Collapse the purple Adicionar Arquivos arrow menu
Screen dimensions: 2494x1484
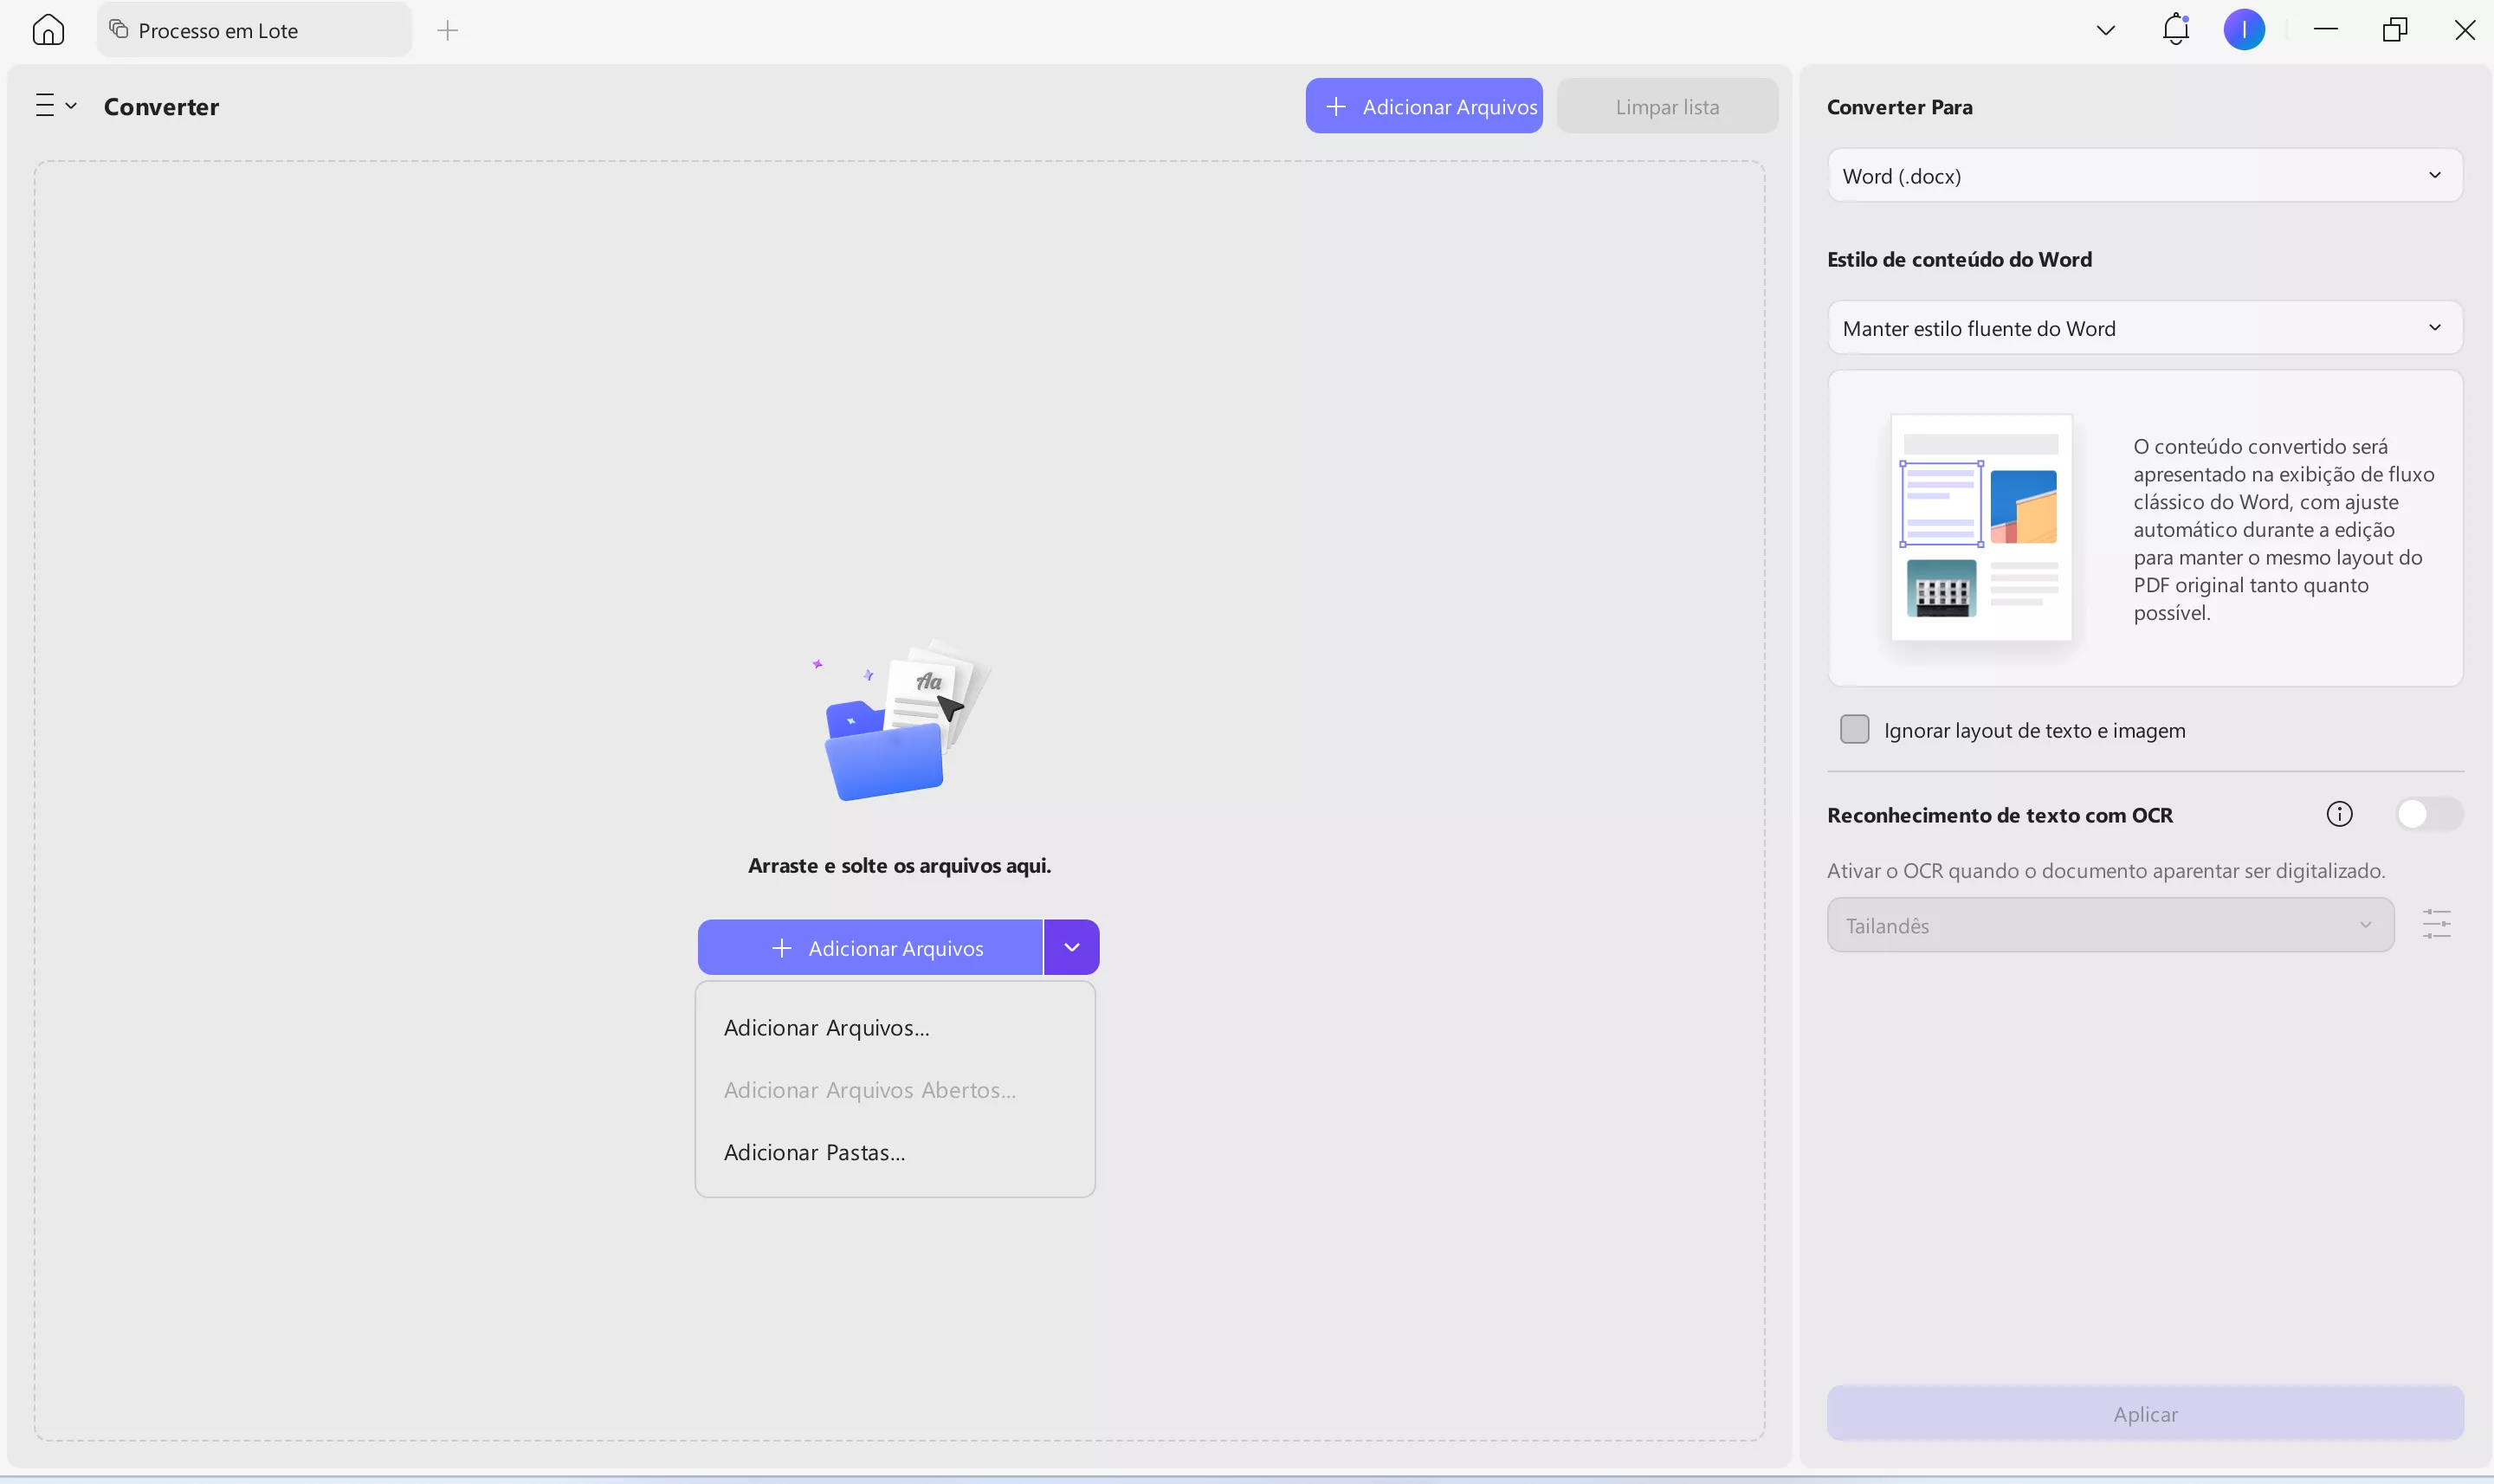[x=1071, y=947]
